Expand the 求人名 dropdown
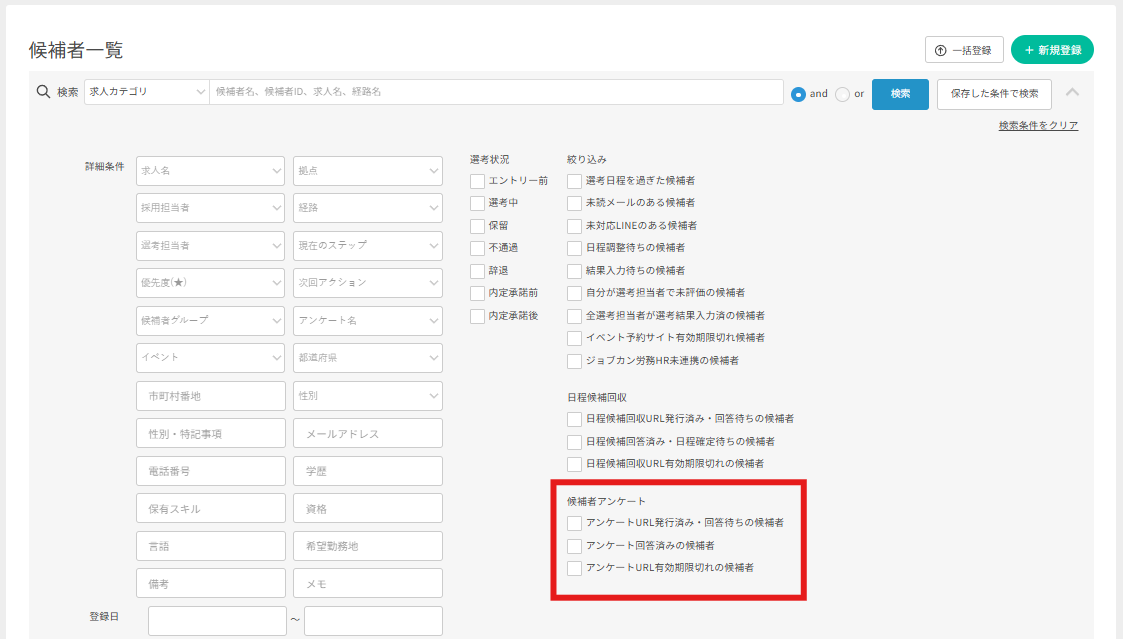 210,171
